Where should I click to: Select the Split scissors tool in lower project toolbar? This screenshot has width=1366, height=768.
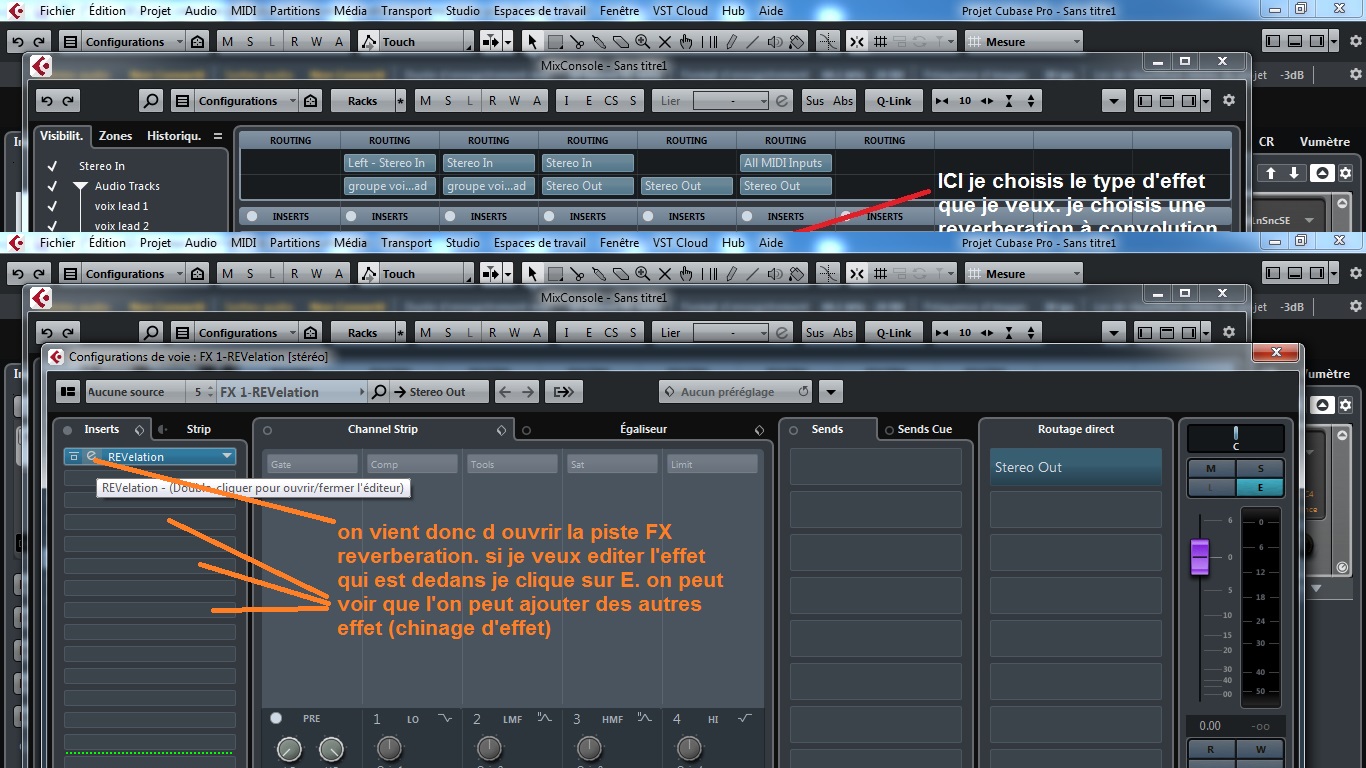tap(577, 274)
